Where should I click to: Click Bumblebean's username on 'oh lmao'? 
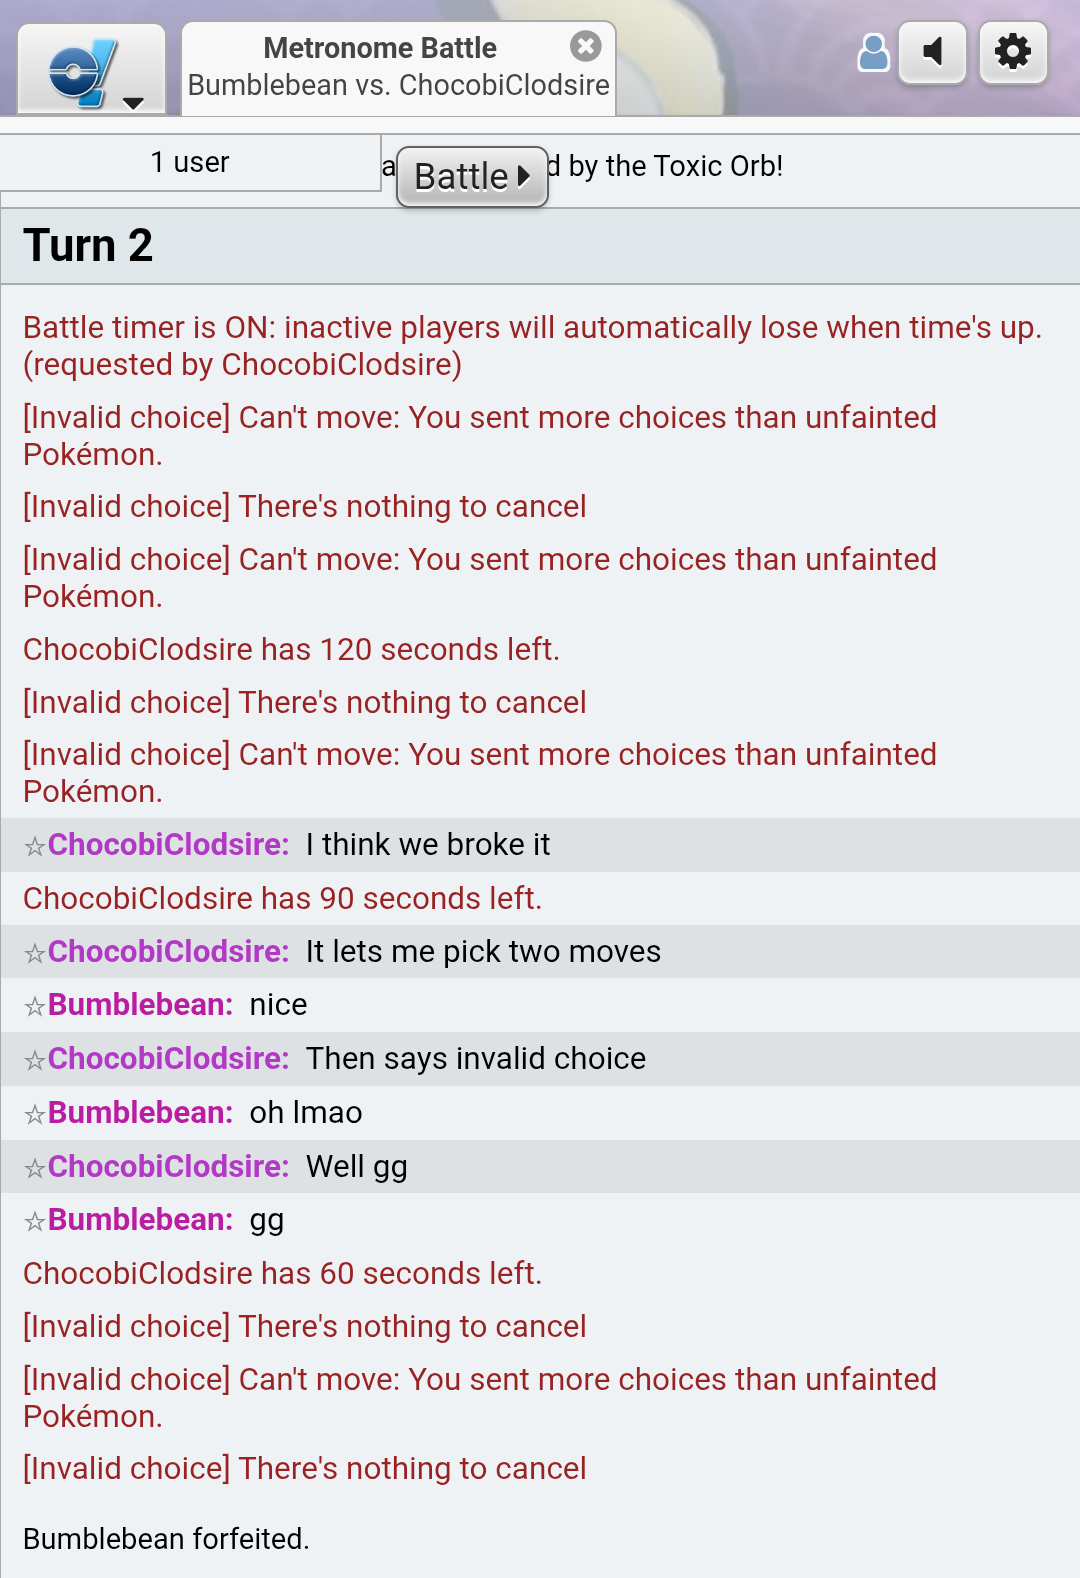point(141,1113)
